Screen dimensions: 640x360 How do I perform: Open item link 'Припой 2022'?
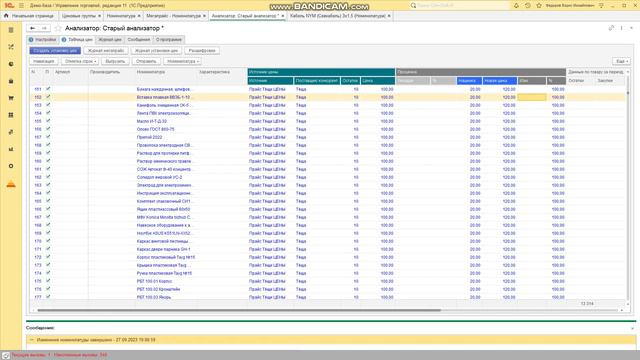click(x=149, y=137)
